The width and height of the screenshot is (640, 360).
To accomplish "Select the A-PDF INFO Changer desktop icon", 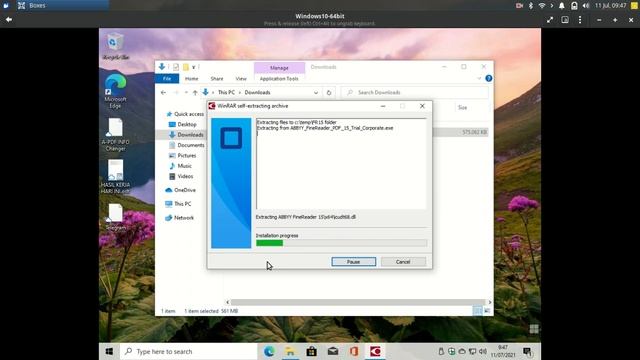I will pos(116,135).
